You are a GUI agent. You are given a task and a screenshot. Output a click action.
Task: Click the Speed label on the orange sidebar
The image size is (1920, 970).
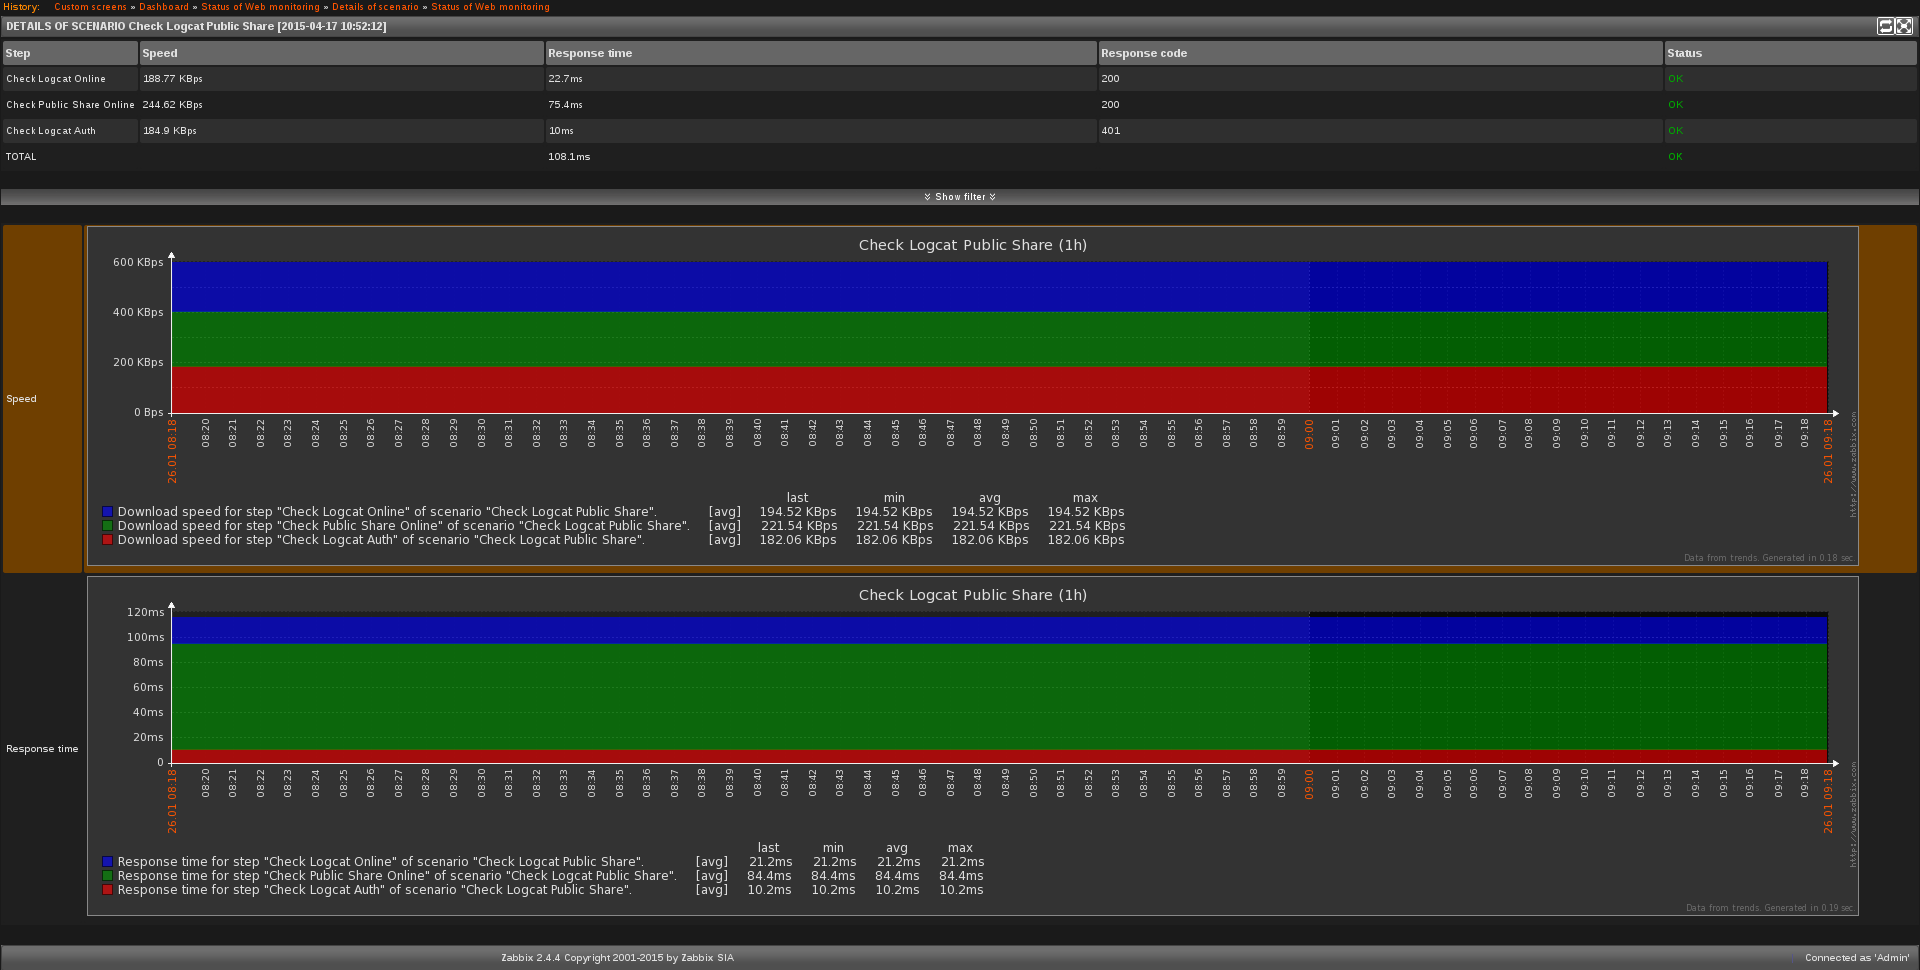[x=21, y=399]
